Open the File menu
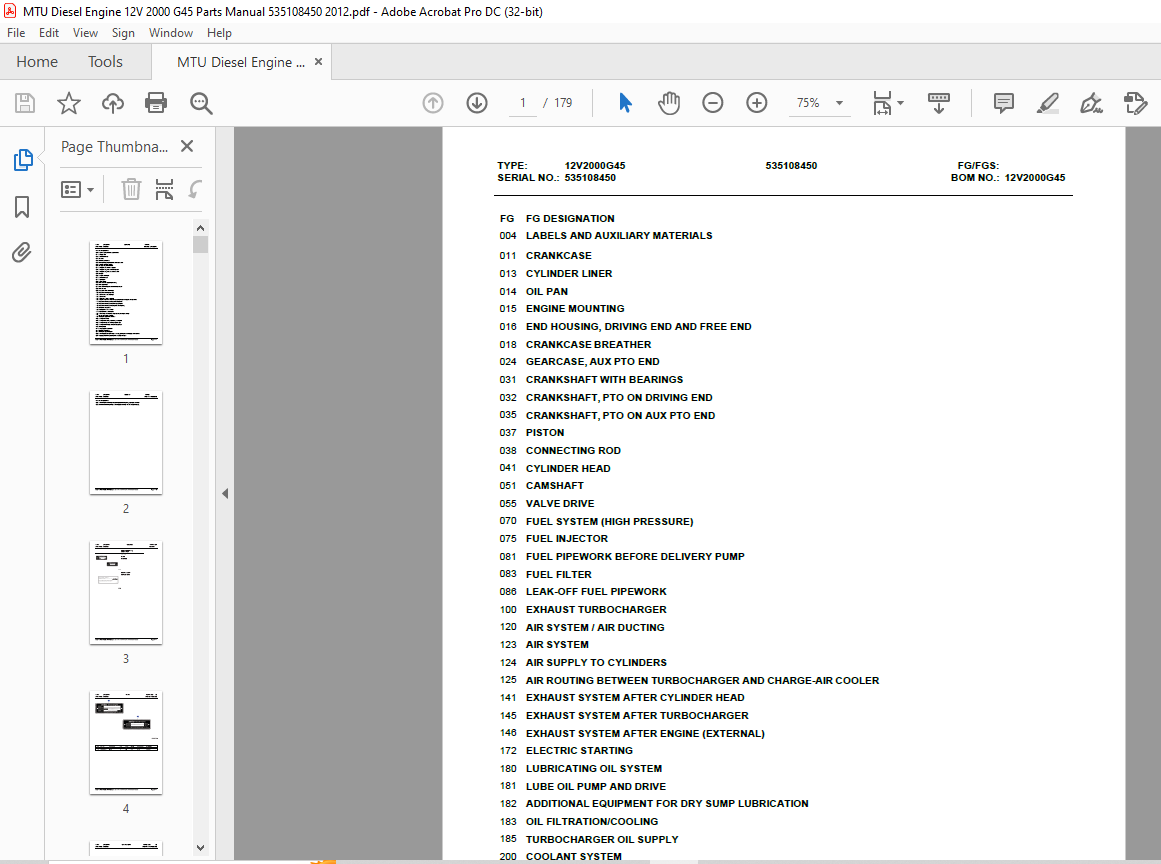 click(16, 33)
